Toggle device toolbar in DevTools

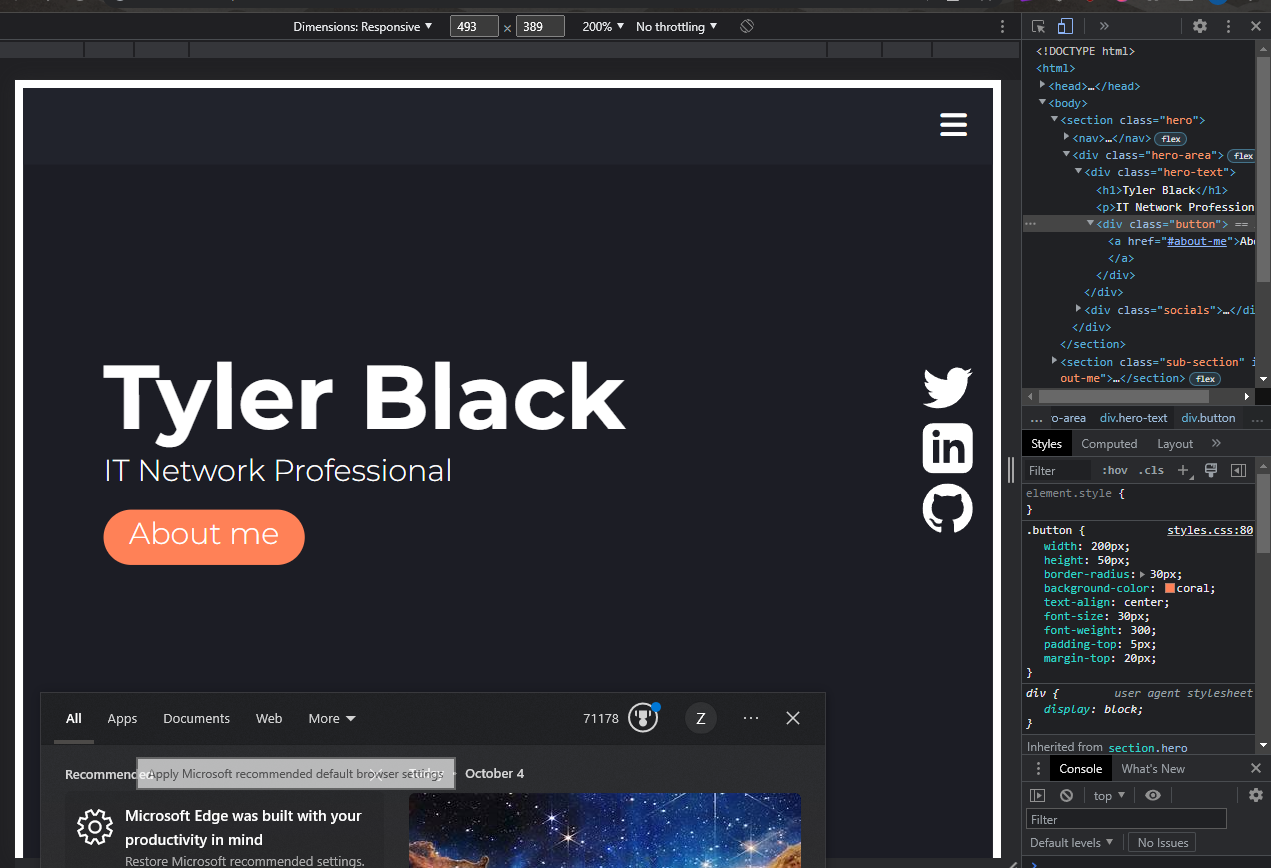pyautogui.click(x=1065, y=26)
